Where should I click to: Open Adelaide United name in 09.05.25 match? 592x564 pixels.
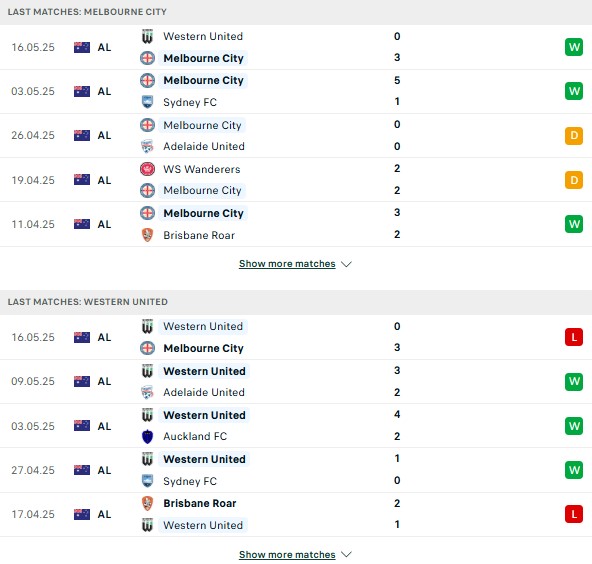[x=204, y=392]
